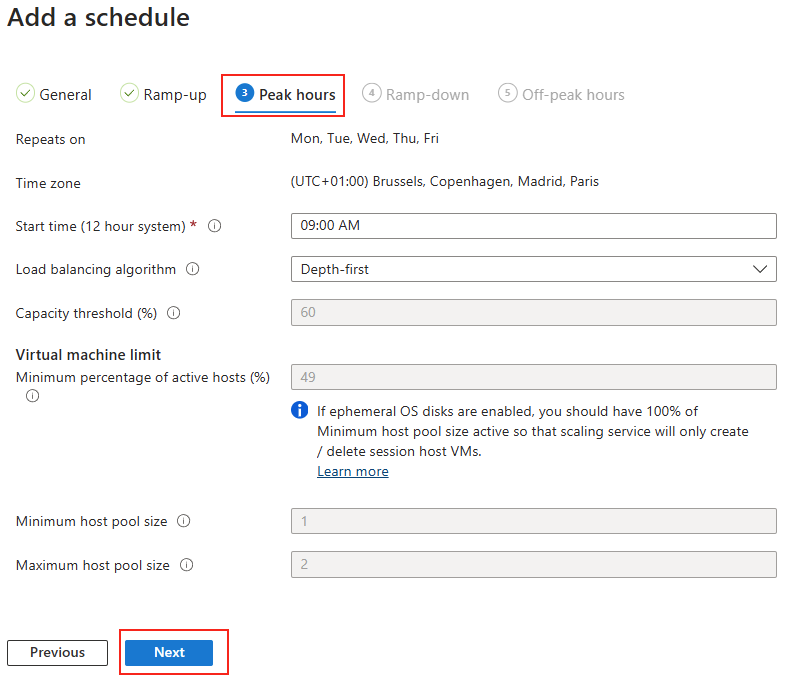Click info icon beside Capacity threshold (%)
Image resolution: width=788 pixels, height=677 pixels.
(173, 313)
